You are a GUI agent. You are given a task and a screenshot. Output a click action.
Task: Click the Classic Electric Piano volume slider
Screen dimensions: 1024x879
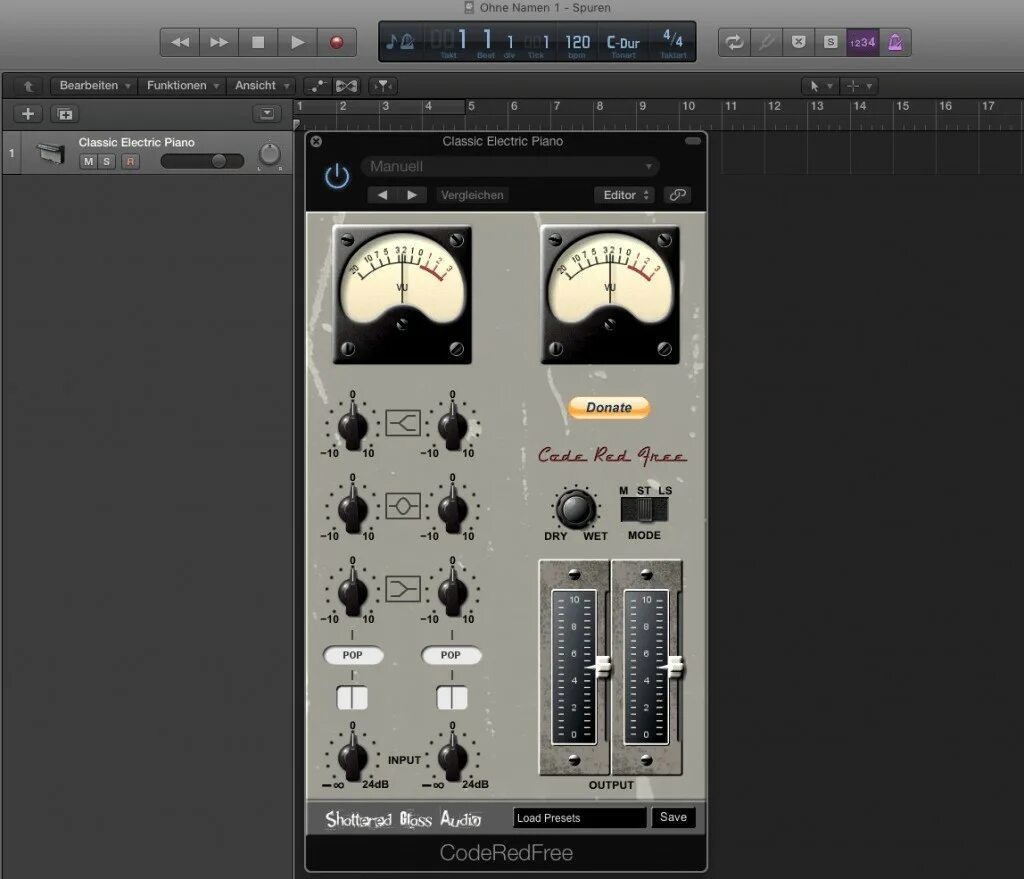[202, 161]
